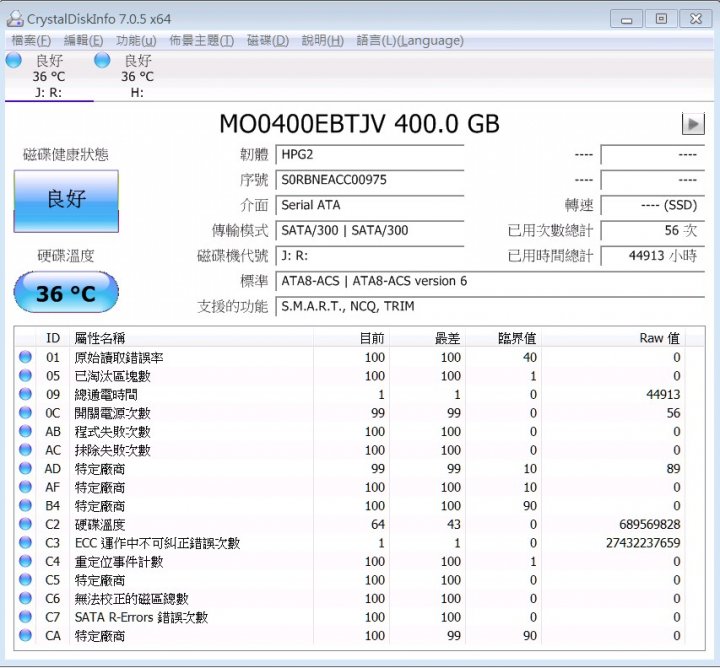Click the Raw 值 column header
Image resolution: width=720 pixels, height=668 pixels.
[x=613, y=338]
